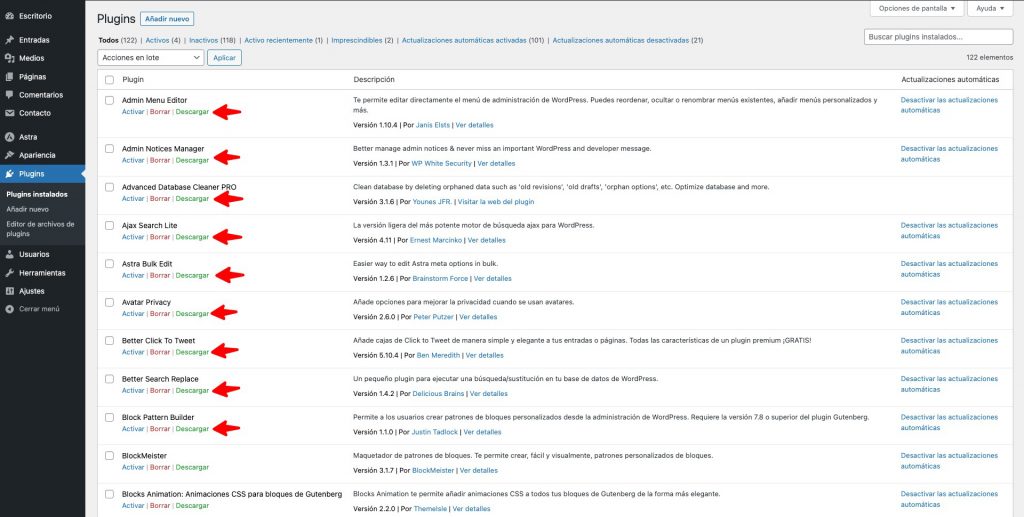Click the Aplicar bulk action button
Image resolution: width=1024 pixels, height=517 pixels.
225,57
